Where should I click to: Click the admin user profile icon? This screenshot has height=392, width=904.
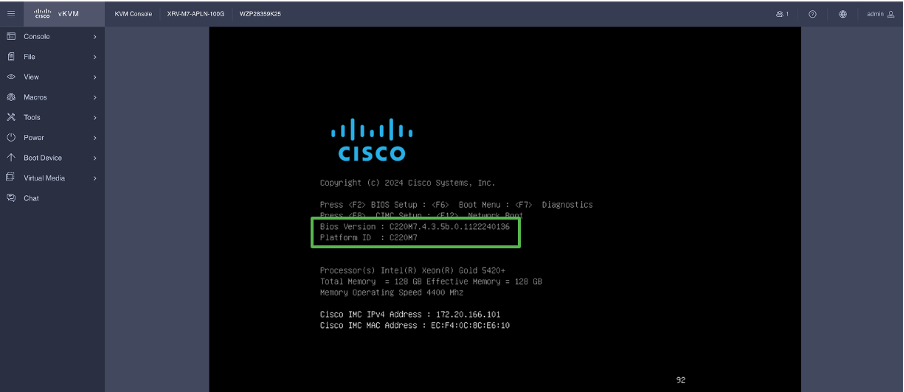pyautogui.click(x=891, y=14)
